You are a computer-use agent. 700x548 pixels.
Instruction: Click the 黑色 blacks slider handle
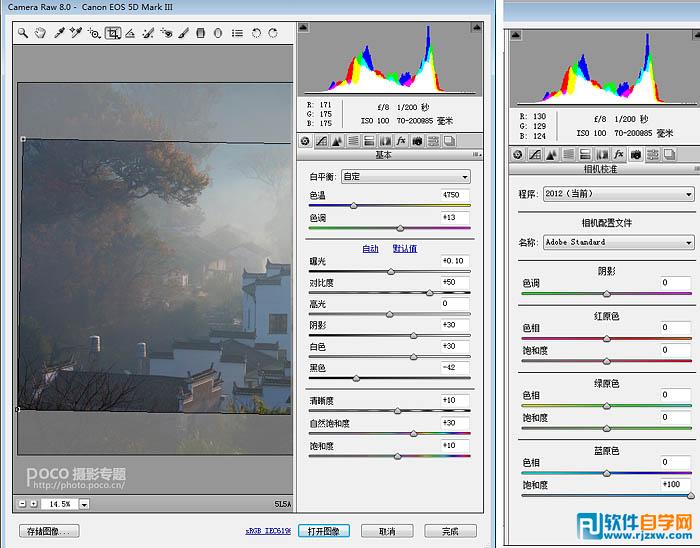click(x=356, y=378)
